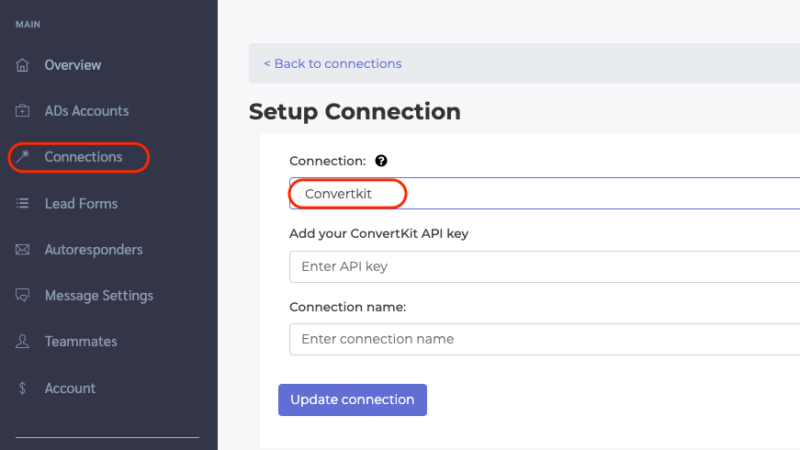Image resolution: width=800 pixels, height=450 pixels.
Task: Open Autoresponders menu entry
Action: [93, 249]
